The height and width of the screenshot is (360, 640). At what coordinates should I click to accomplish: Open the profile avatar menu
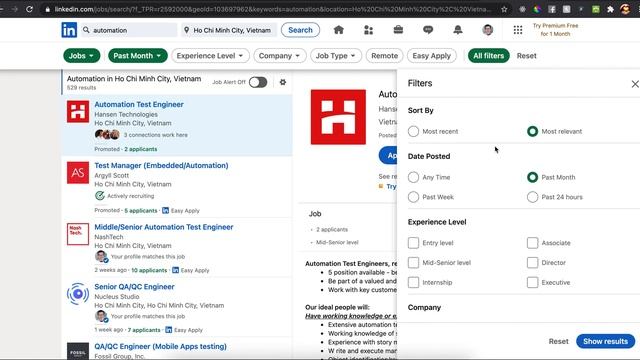[487, 30]
